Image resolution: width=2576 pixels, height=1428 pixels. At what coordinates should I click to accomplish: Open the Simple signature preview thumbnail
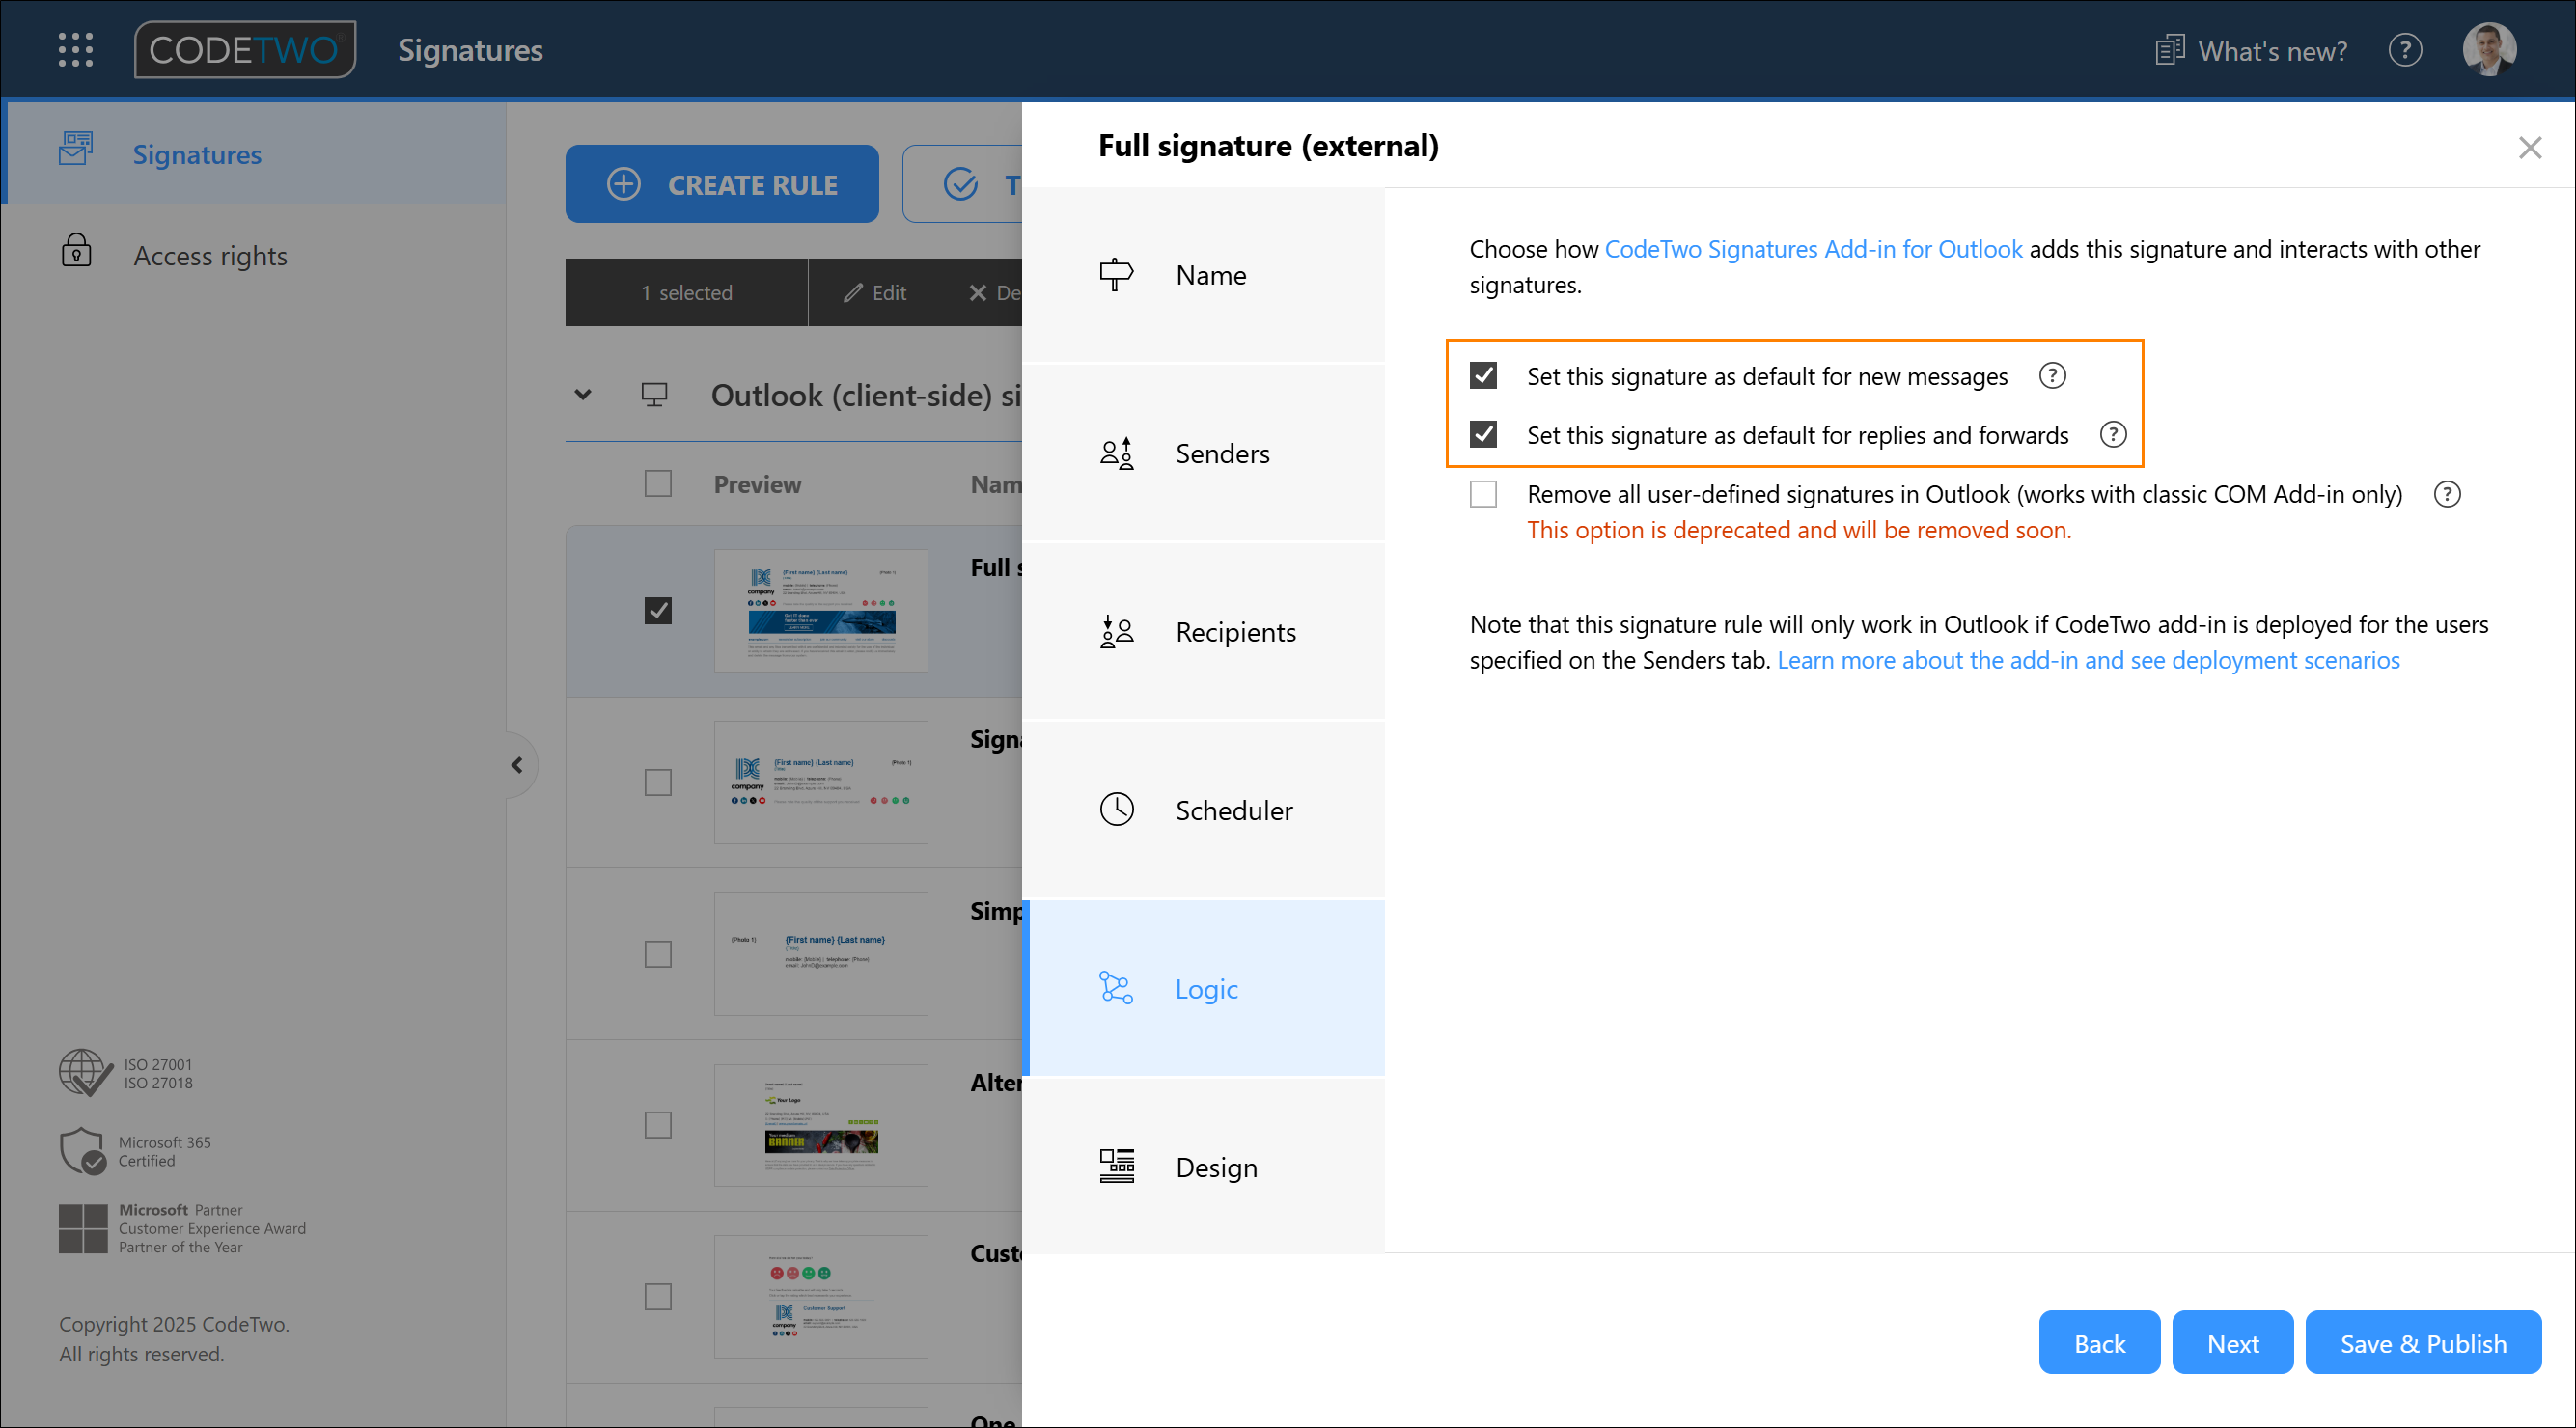tap(821, 954)
